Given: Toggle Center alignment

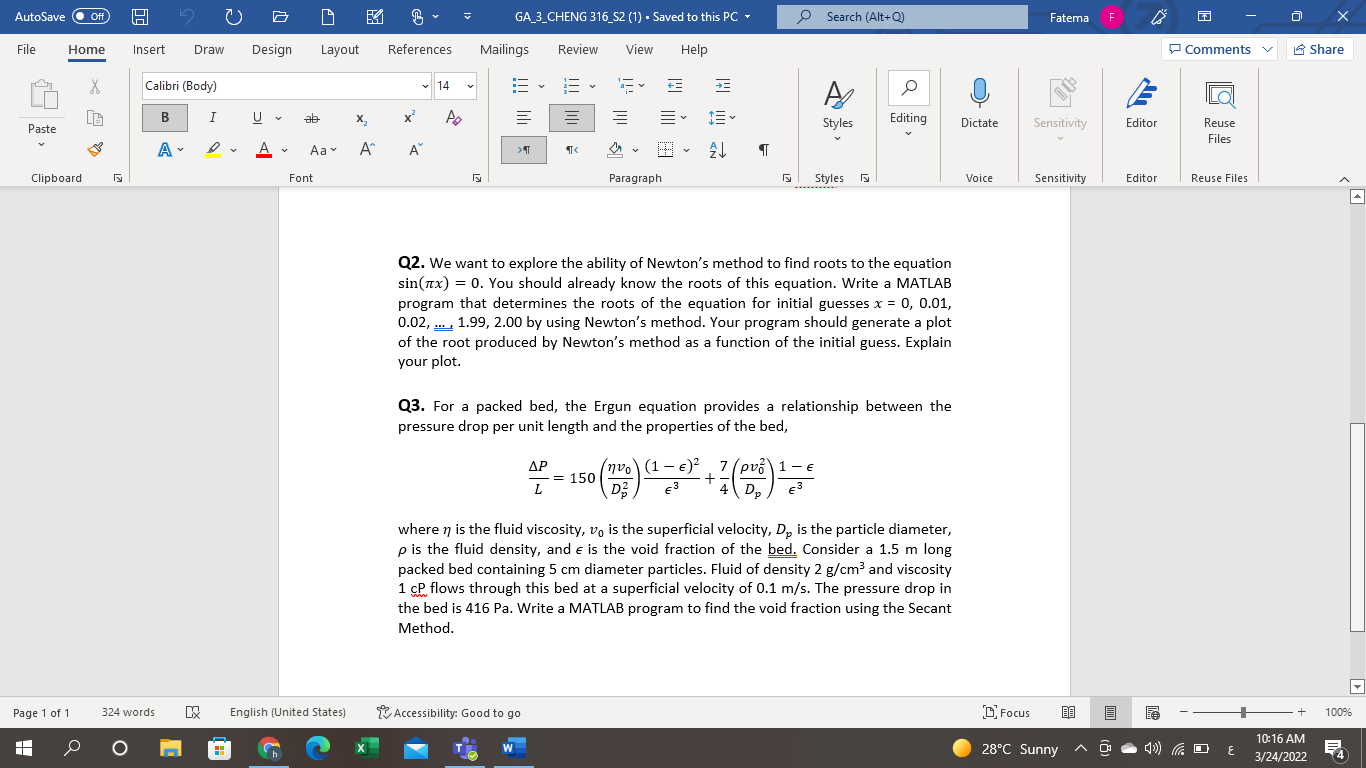Looking at the screenshot, I should pyautogui.click(x=571, y=118).
